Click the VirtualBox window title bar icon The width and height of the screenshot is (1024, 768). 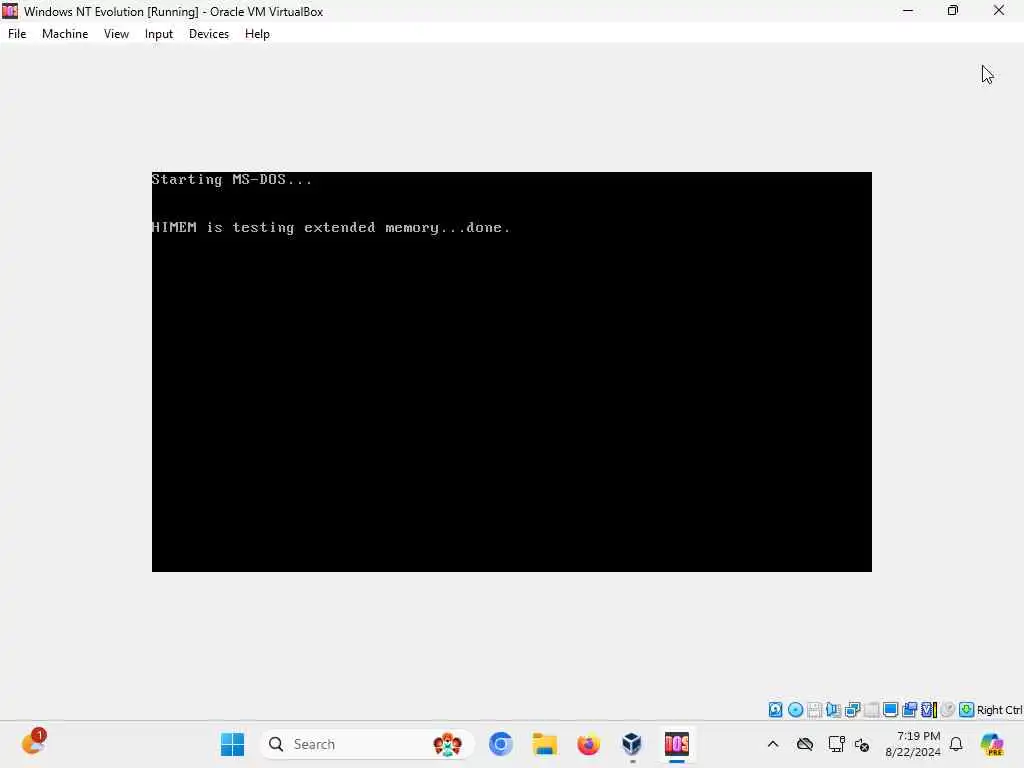tap(10, 11)
